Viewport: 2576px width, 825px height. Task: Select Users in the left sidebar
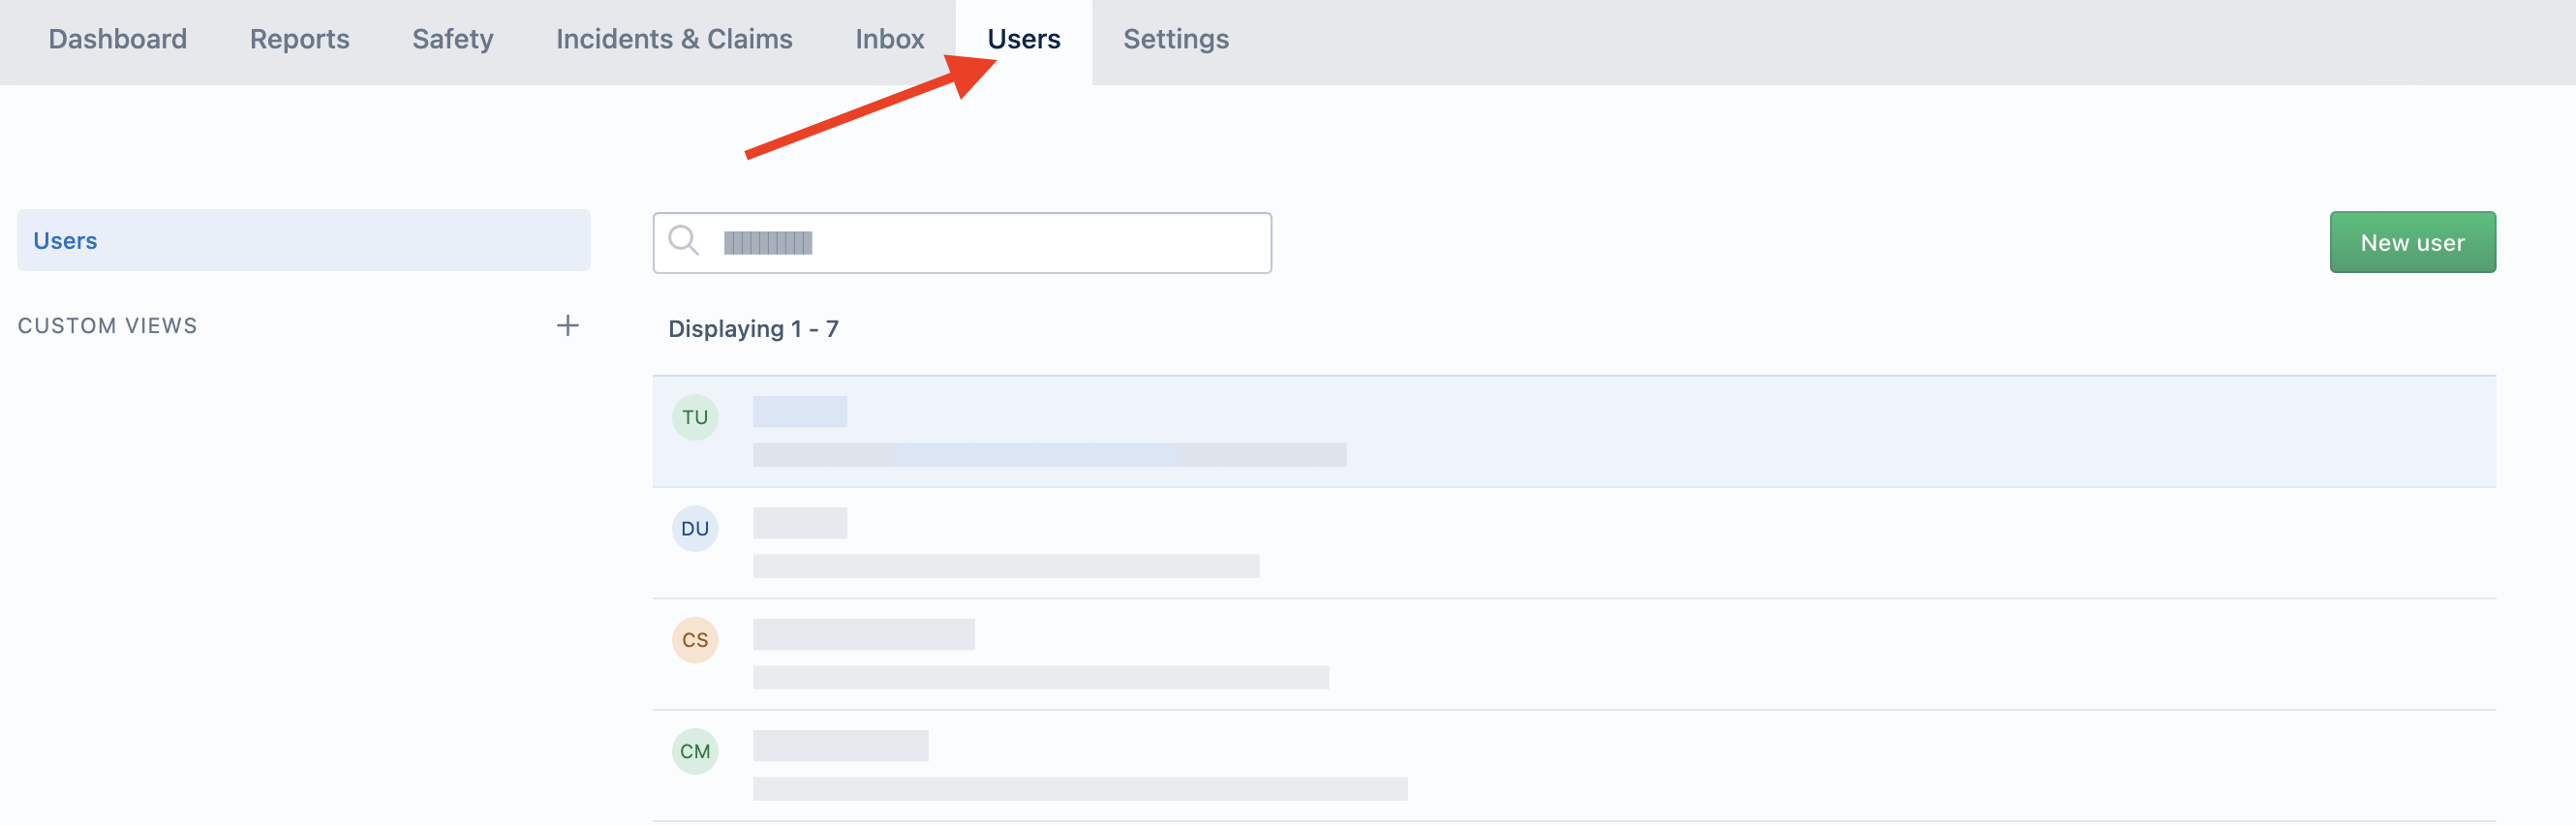click(303, 240)
